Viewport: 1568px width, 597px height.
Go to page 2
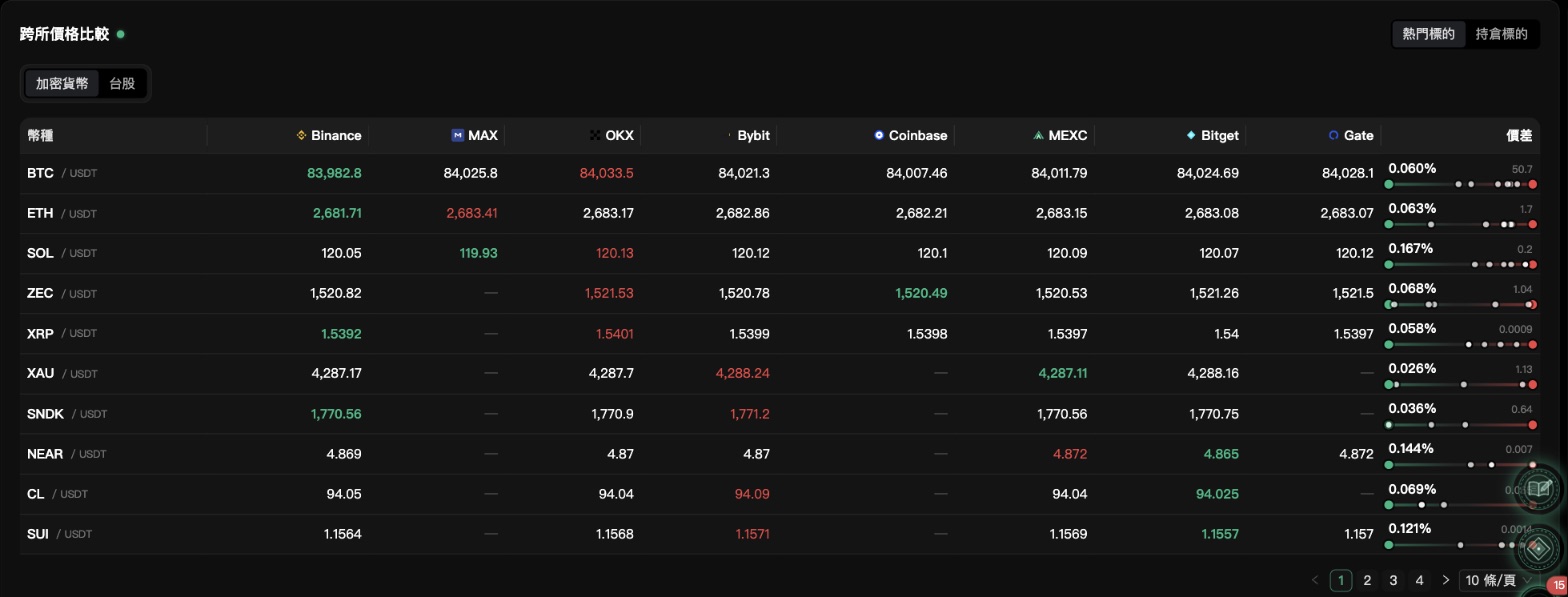coord(1367,580)
